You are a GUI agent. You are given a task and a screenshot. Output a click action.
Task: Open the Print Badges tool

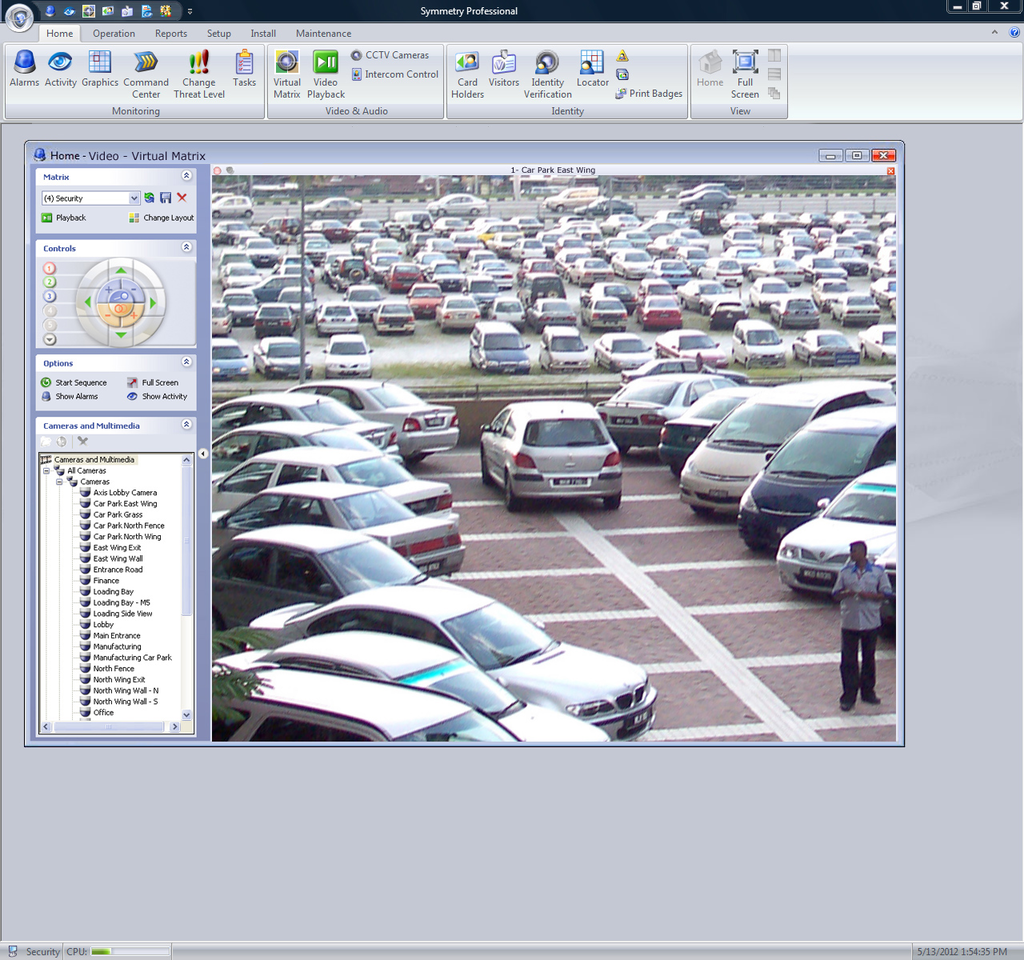click(x=648, y=93)
